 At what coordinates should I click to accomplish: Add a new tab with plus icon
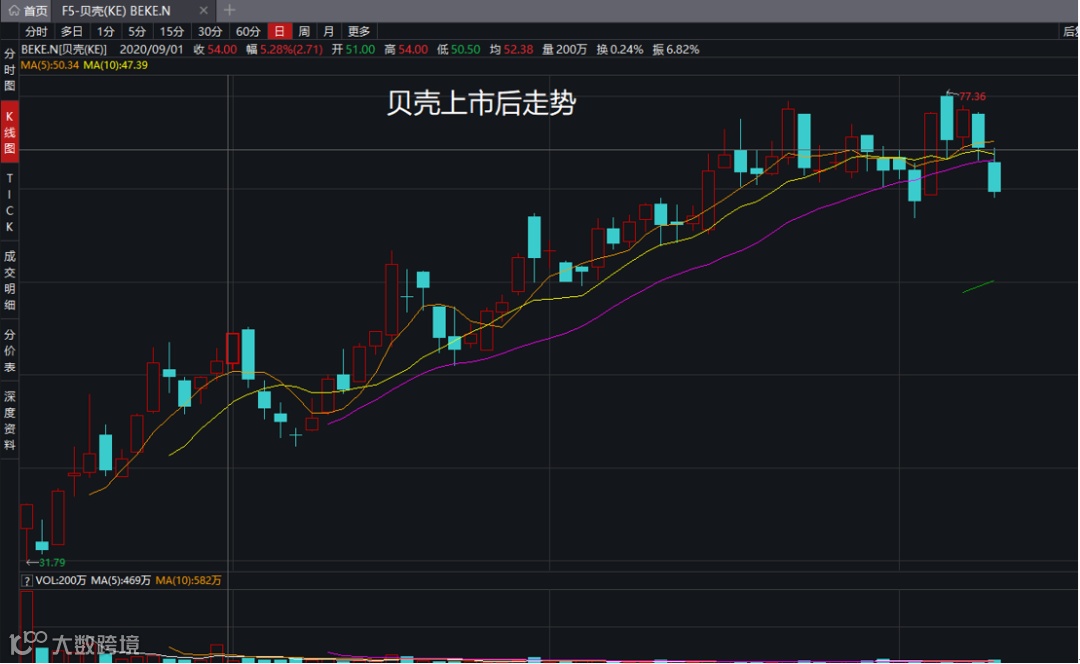pyautogui.click(x=229, y=10)
